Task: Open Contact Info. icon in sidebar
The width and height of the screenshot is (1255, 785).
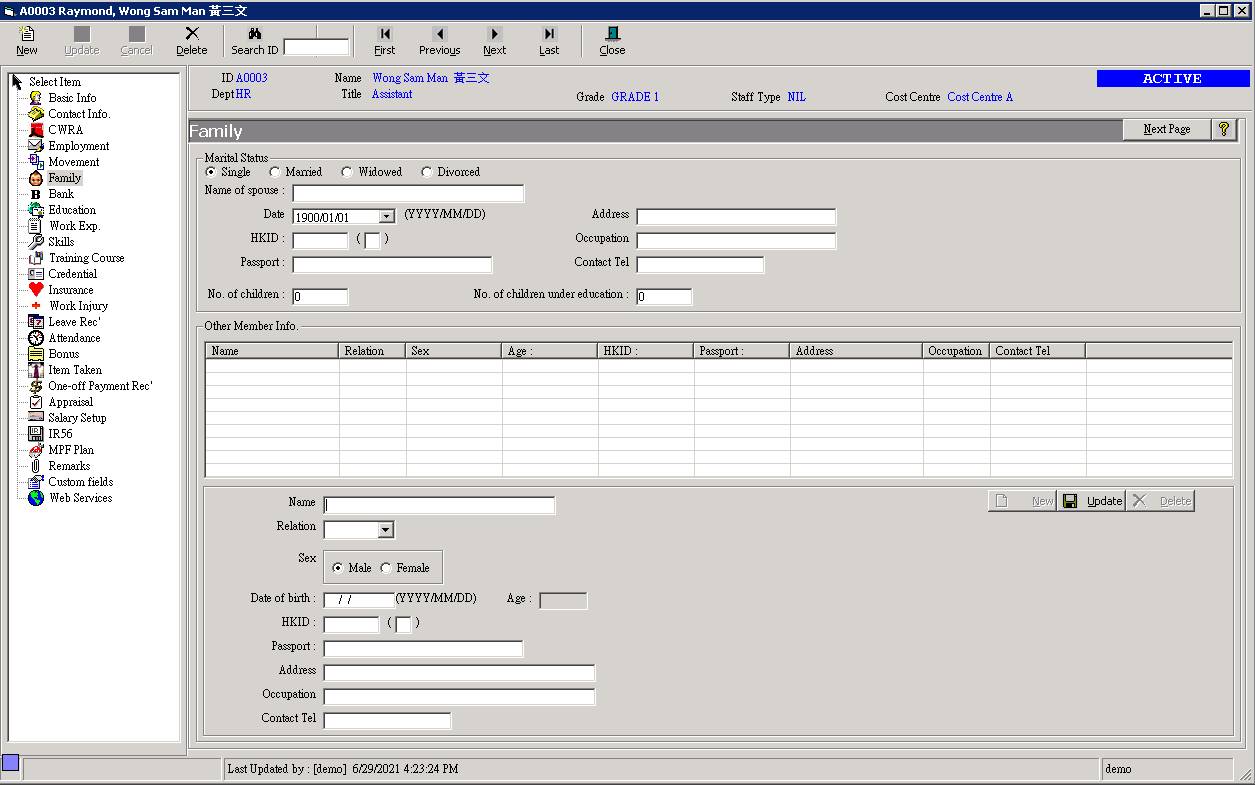Action: pos(36,114)
